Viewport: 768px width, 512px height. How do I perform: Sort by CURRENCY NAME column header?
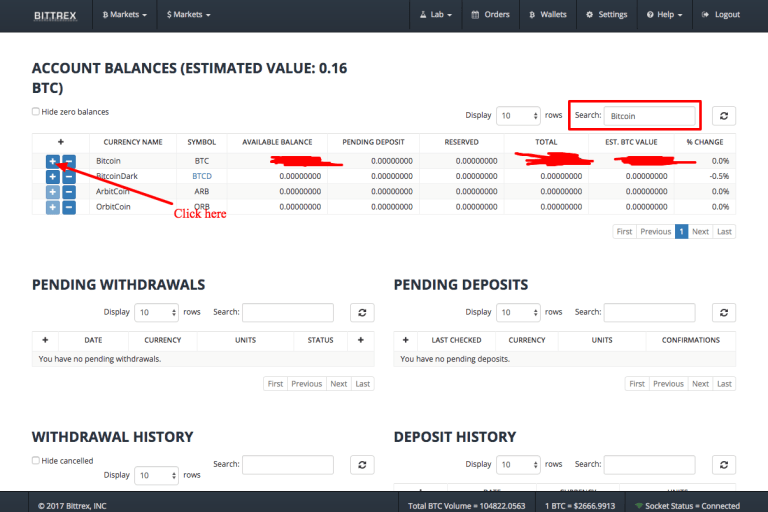(133, 142)
